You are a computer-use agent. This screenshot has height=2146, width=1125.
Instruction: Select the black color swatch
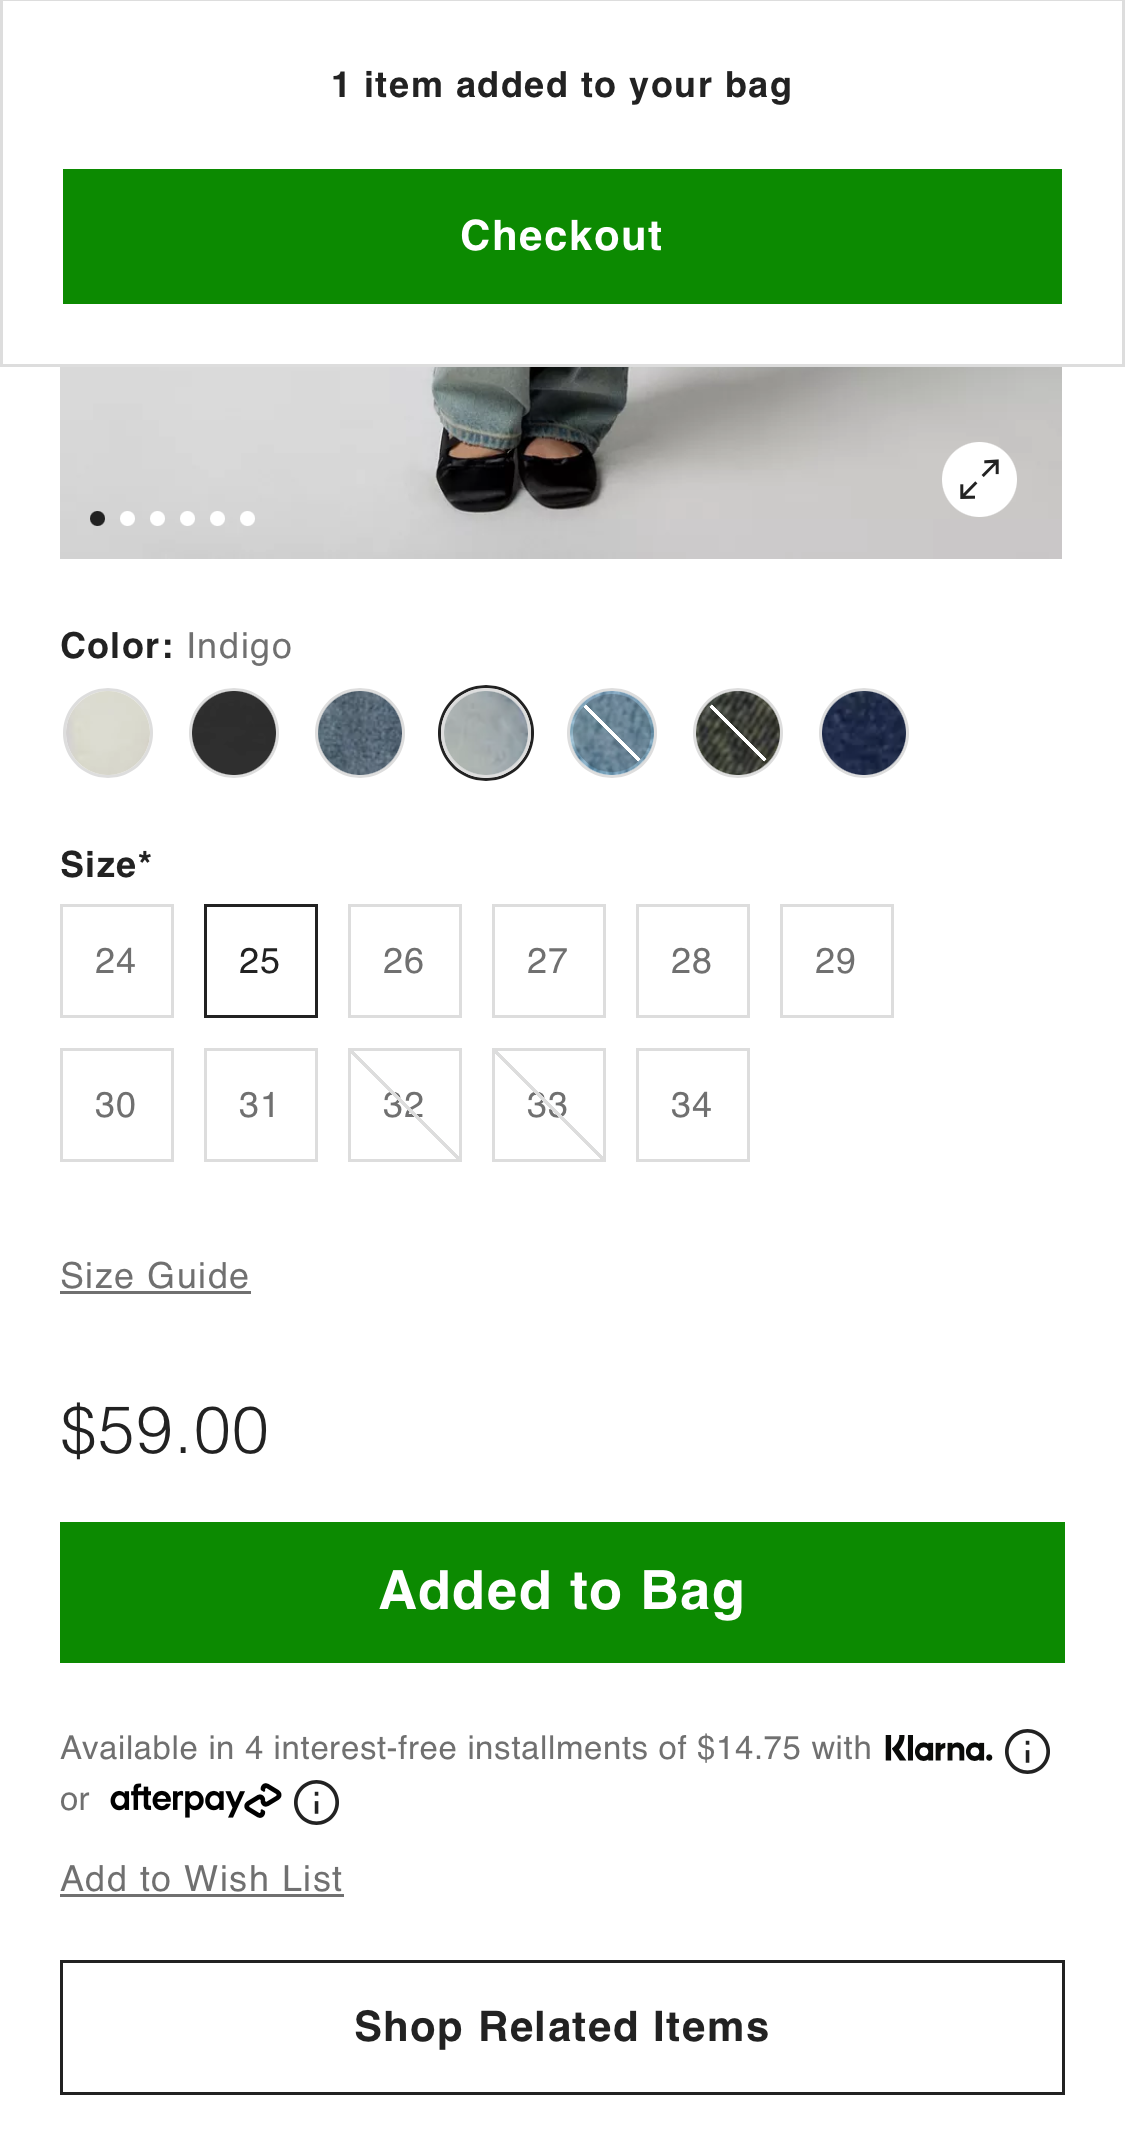click(232, 733)
